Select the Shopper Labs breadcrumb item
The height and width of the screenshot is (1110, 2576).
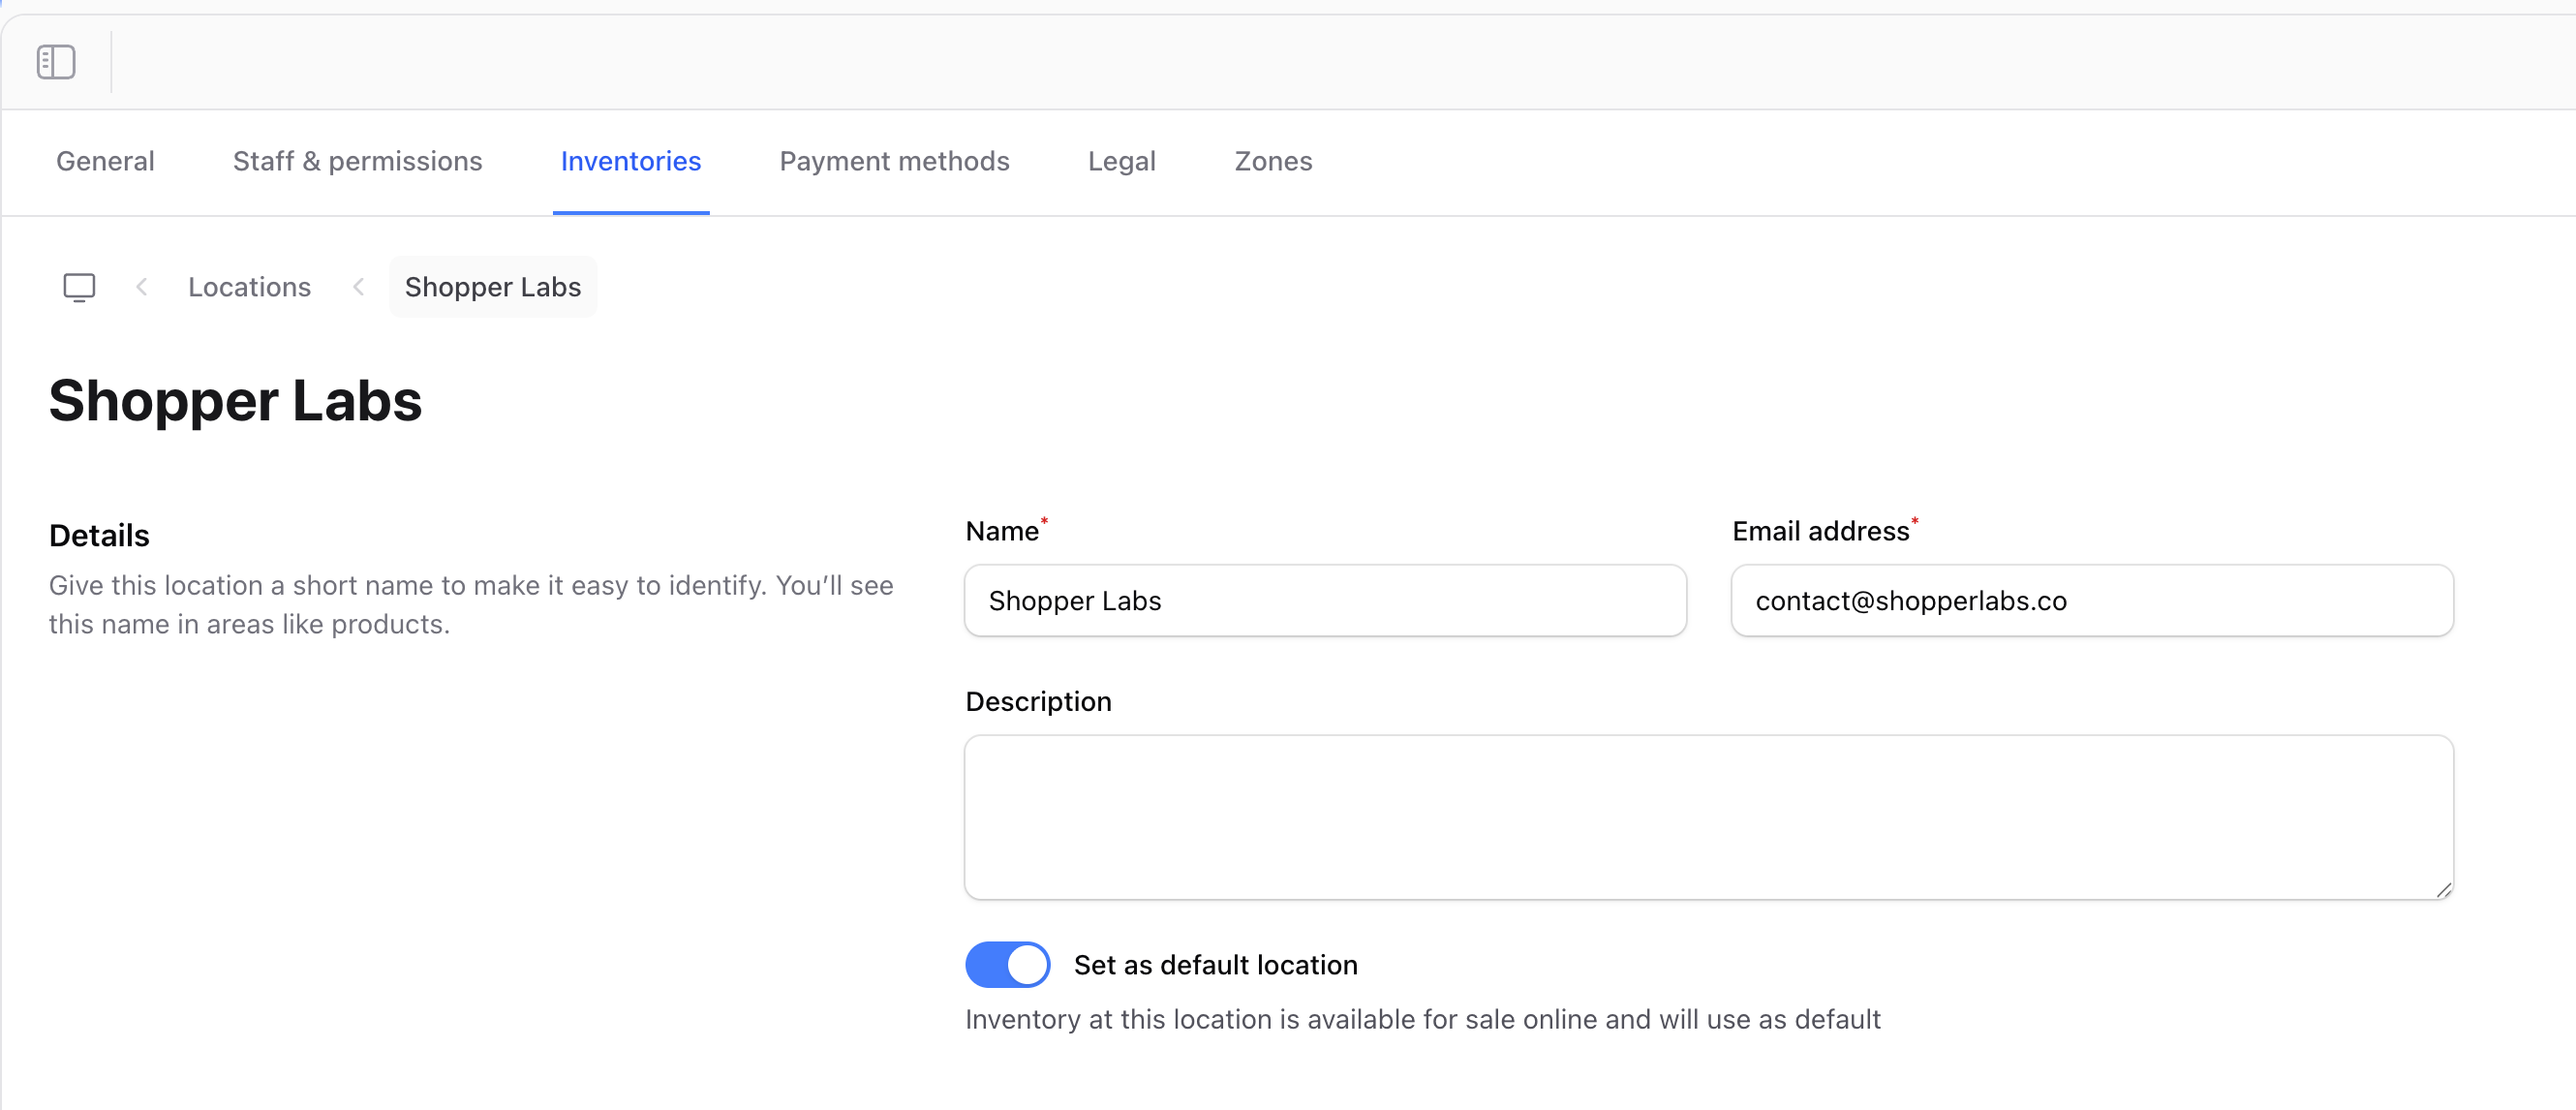(x=492, y=287)
